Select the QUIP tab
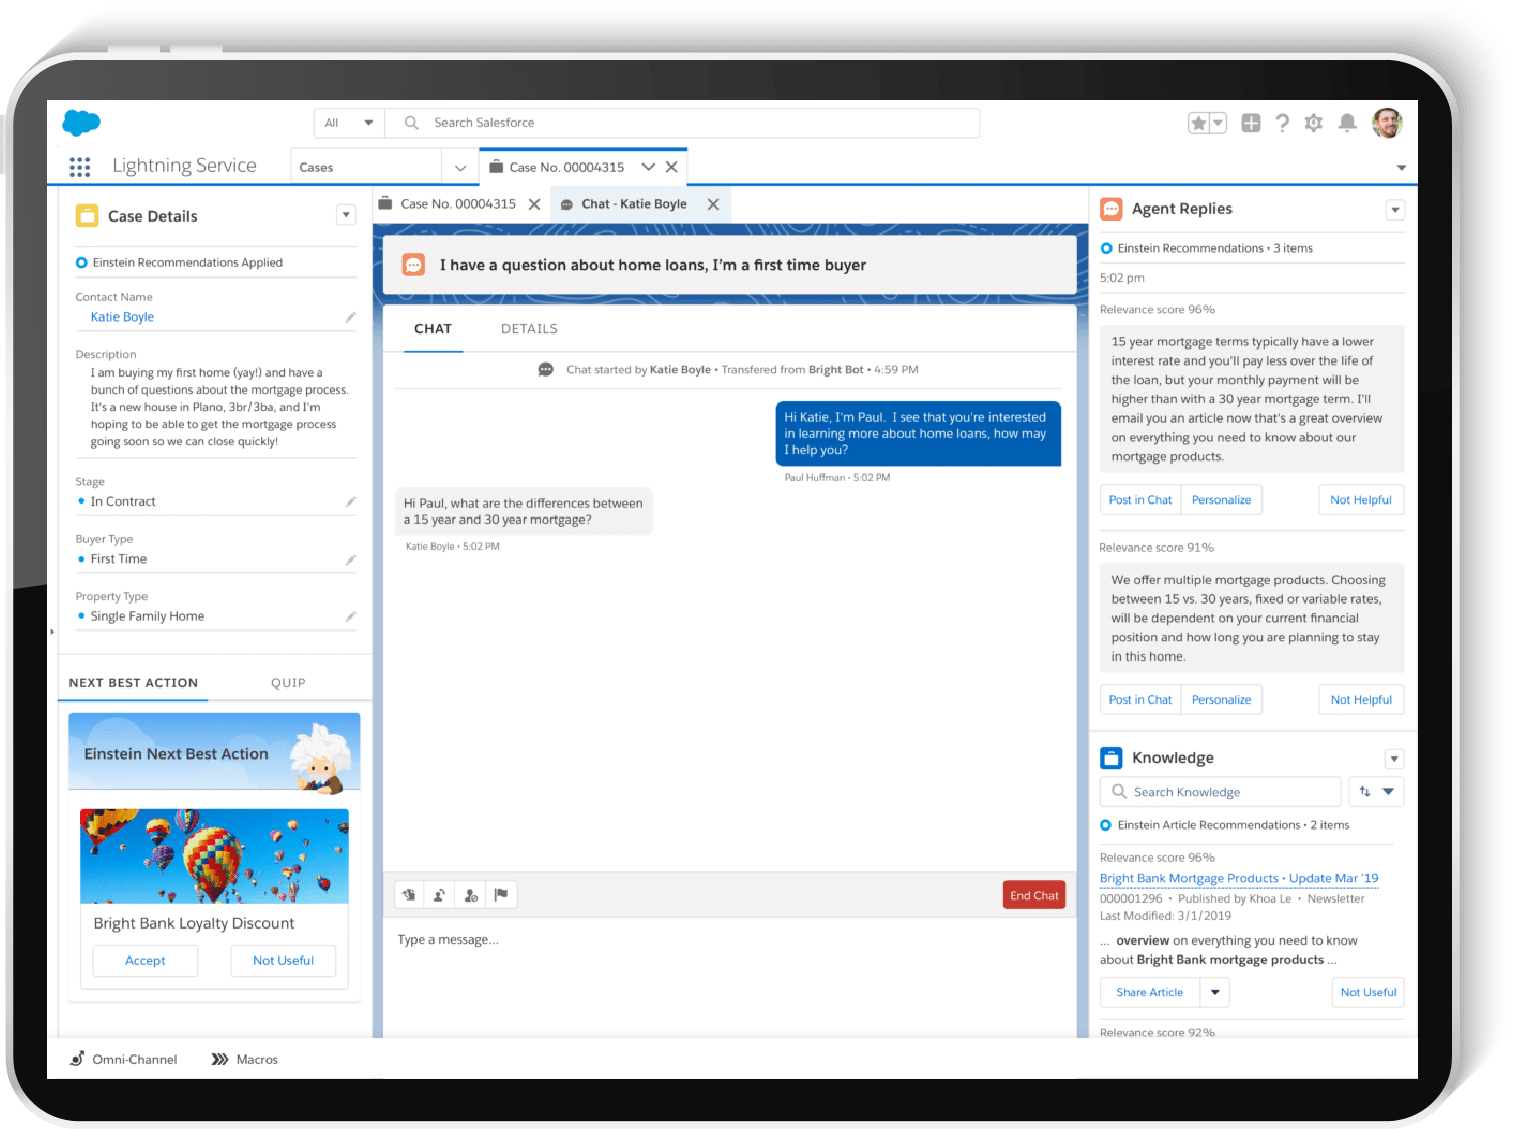 pos(288,683)
